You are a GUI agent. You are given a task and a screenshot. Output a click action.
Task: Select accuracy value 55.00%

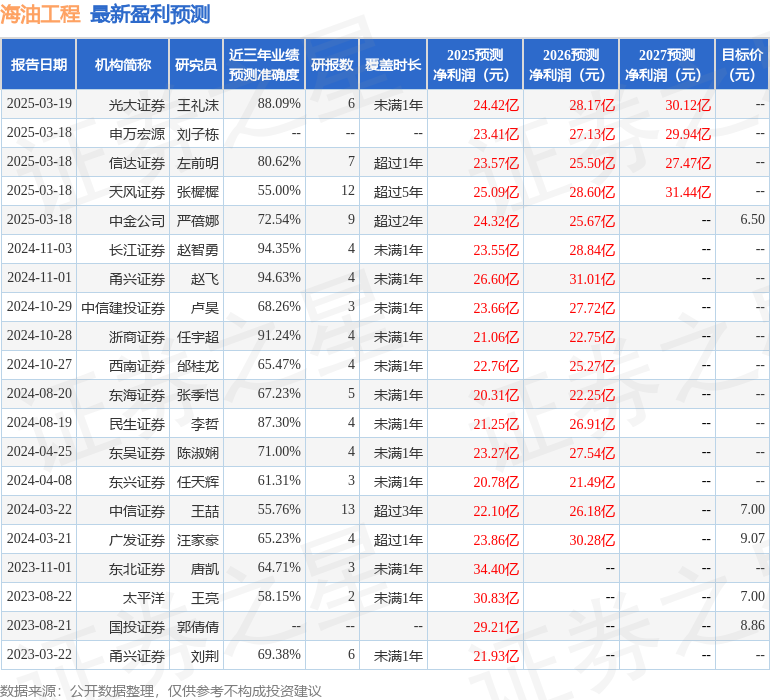[279, 191]
